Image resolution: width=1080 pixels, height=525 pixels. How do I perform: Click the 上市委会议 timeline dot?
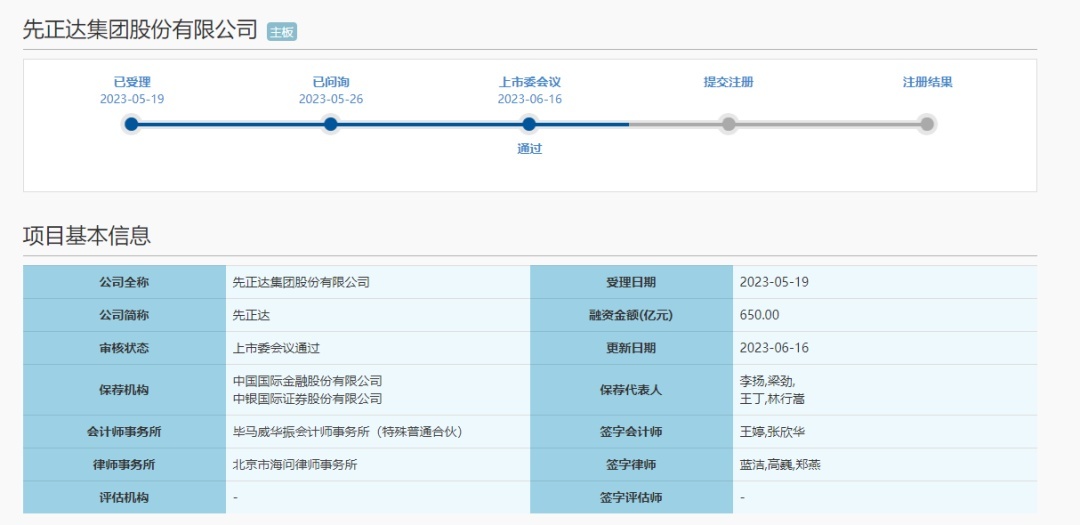[529, 124]
